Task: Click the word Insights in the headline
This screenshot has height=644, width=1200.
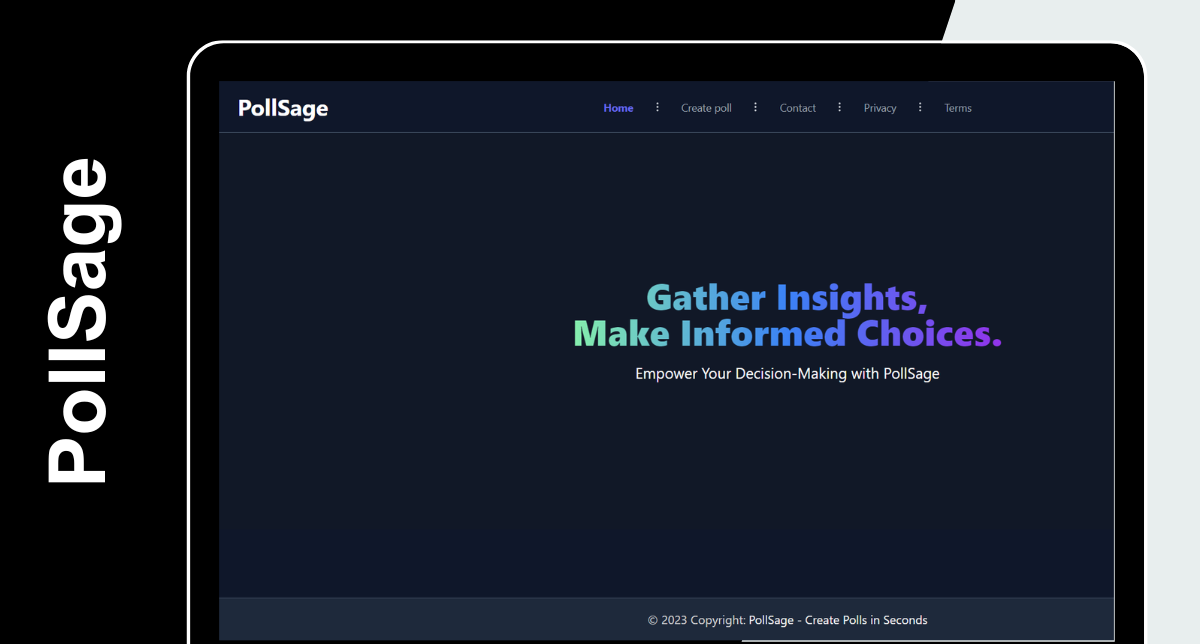Action: 850,298
